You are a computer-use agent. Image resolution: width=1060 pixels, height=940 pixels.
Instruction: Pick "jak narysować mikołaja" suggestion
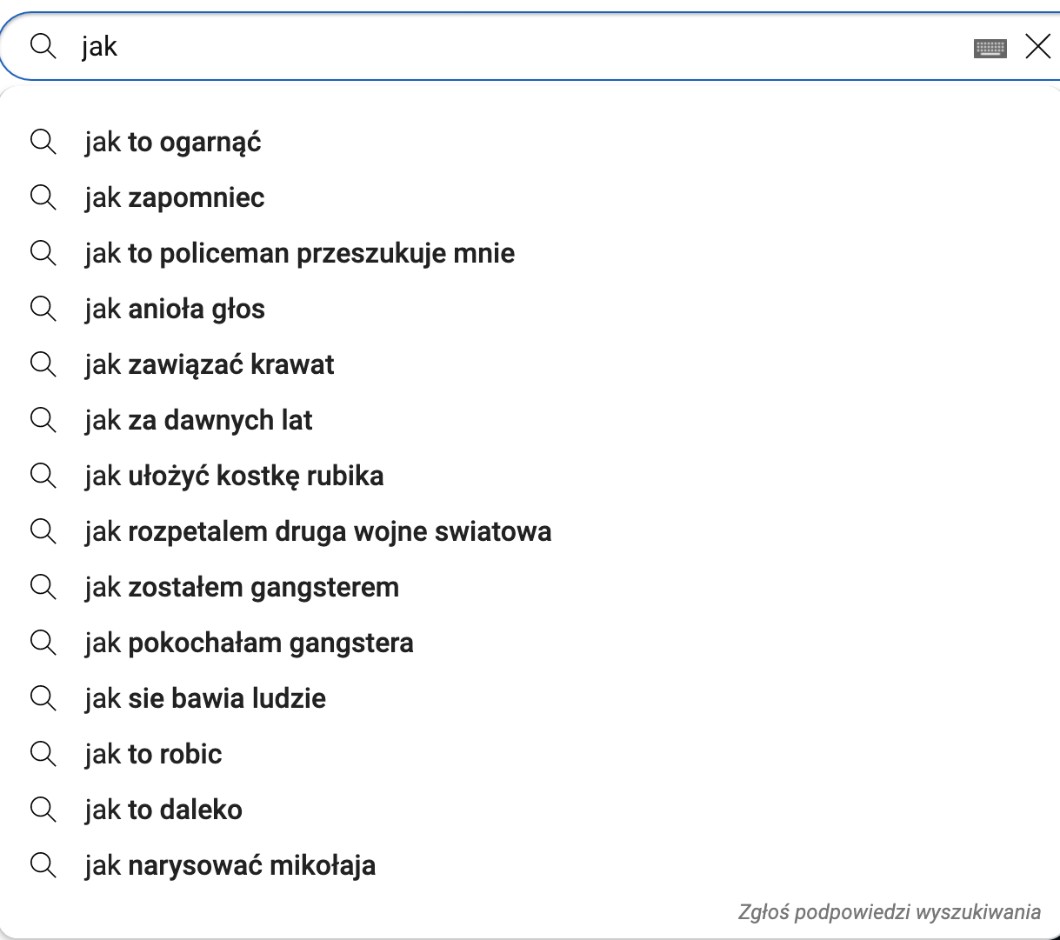point(230,864)
